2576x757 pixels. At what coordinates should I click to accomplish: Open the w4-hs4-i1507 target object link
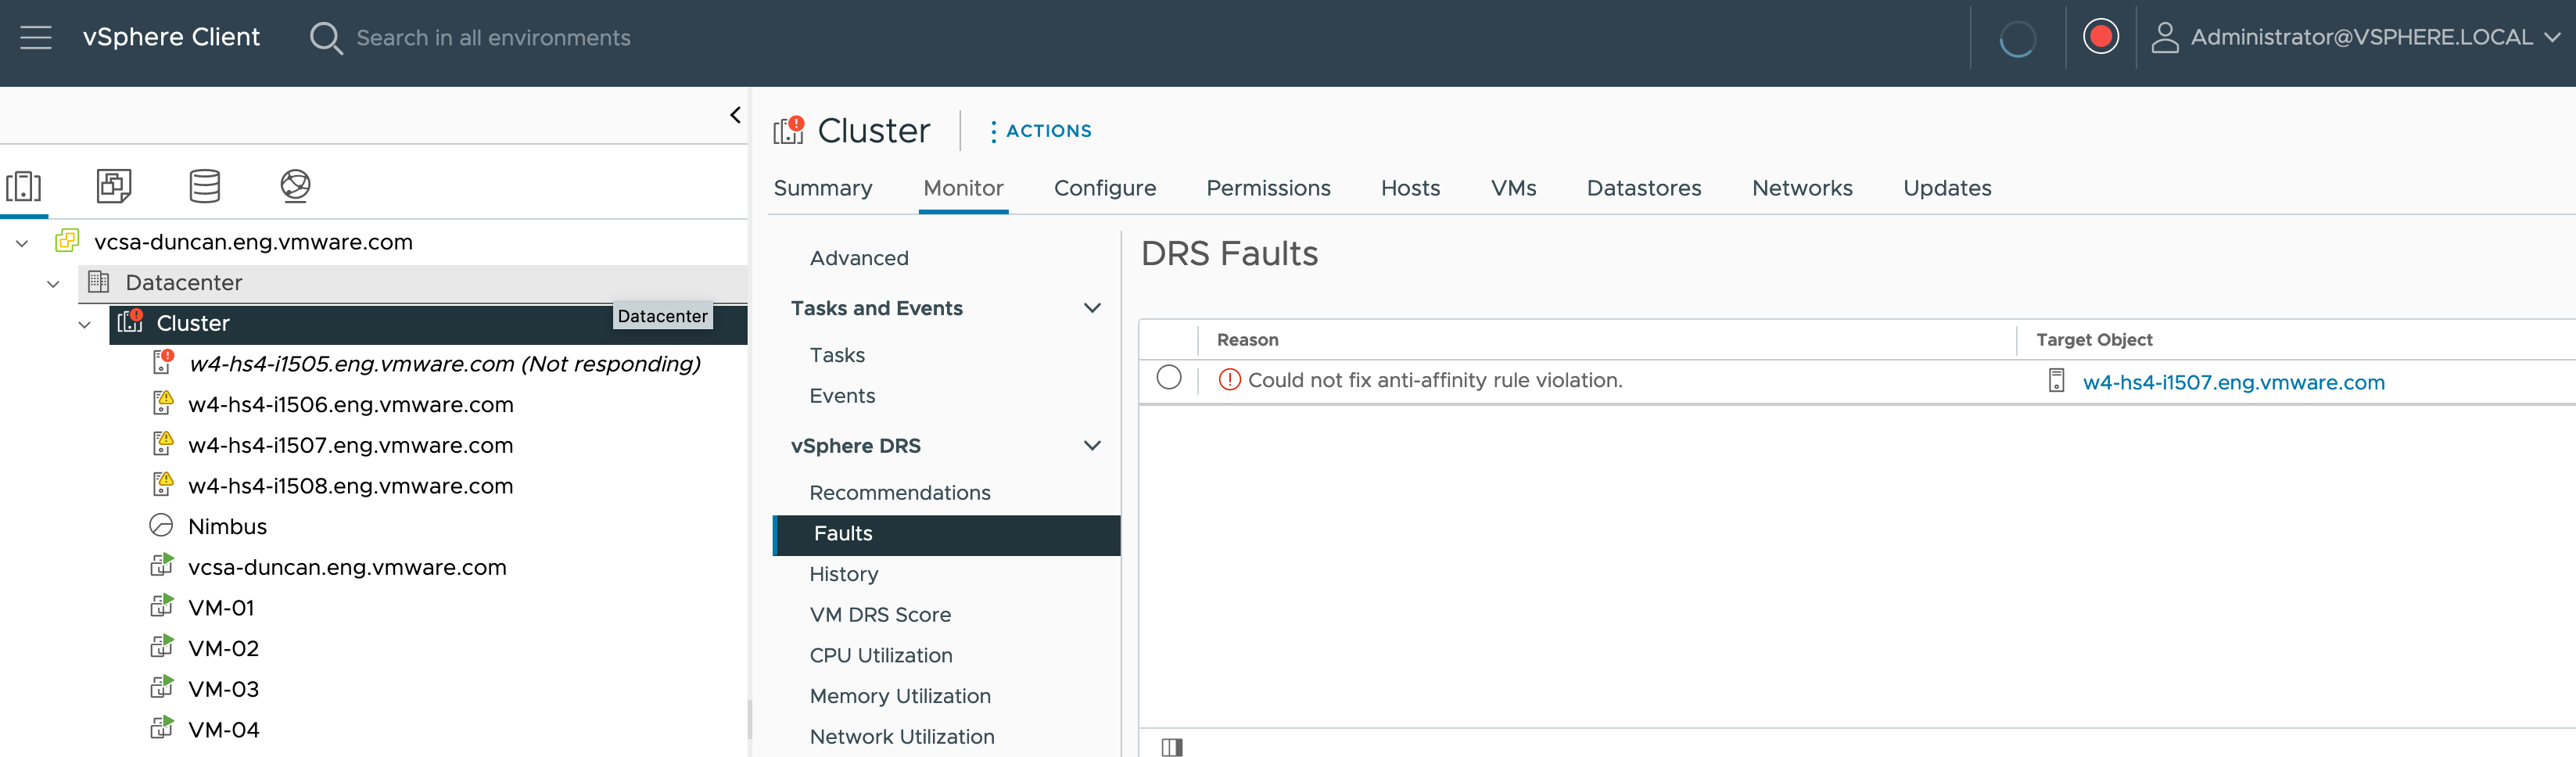(x=2233, y=382)
